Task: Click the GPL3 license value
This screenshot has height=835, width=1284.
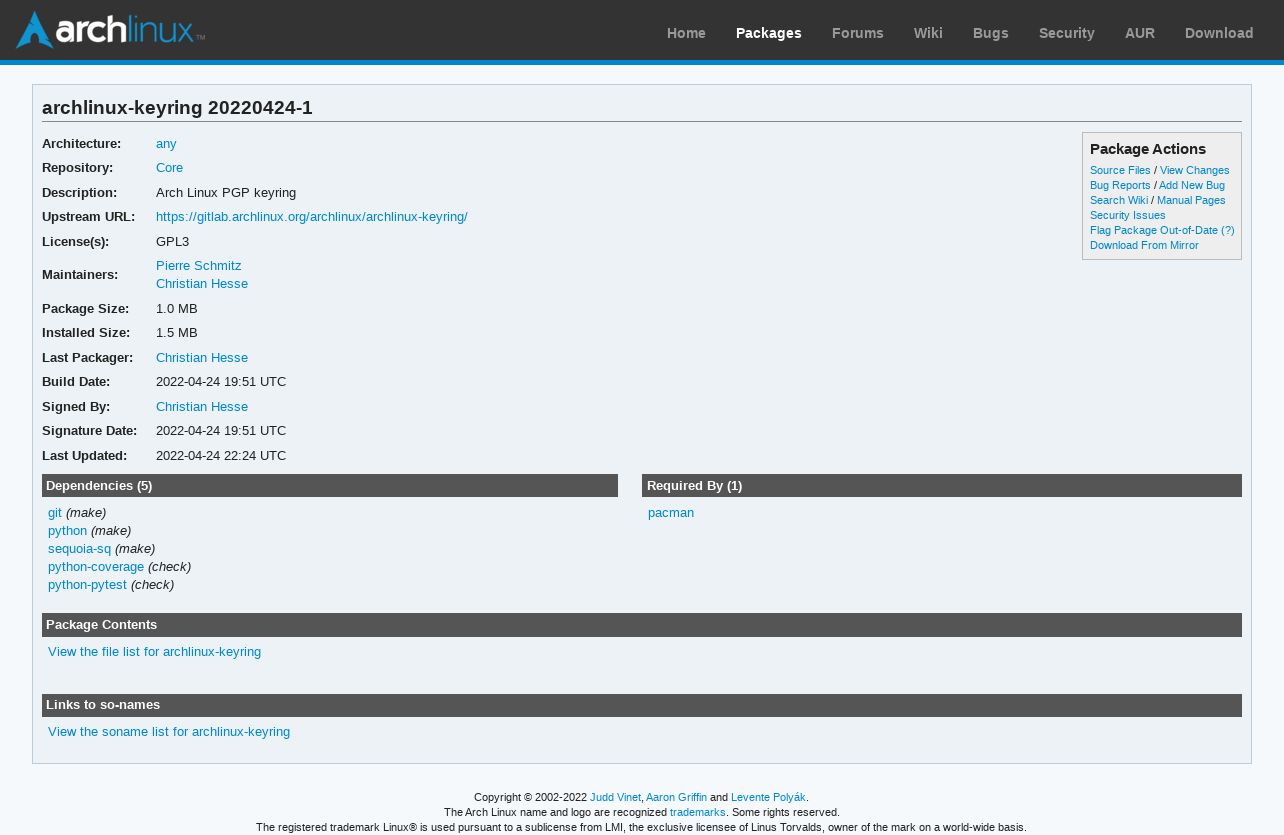Action: click(172, 242)
